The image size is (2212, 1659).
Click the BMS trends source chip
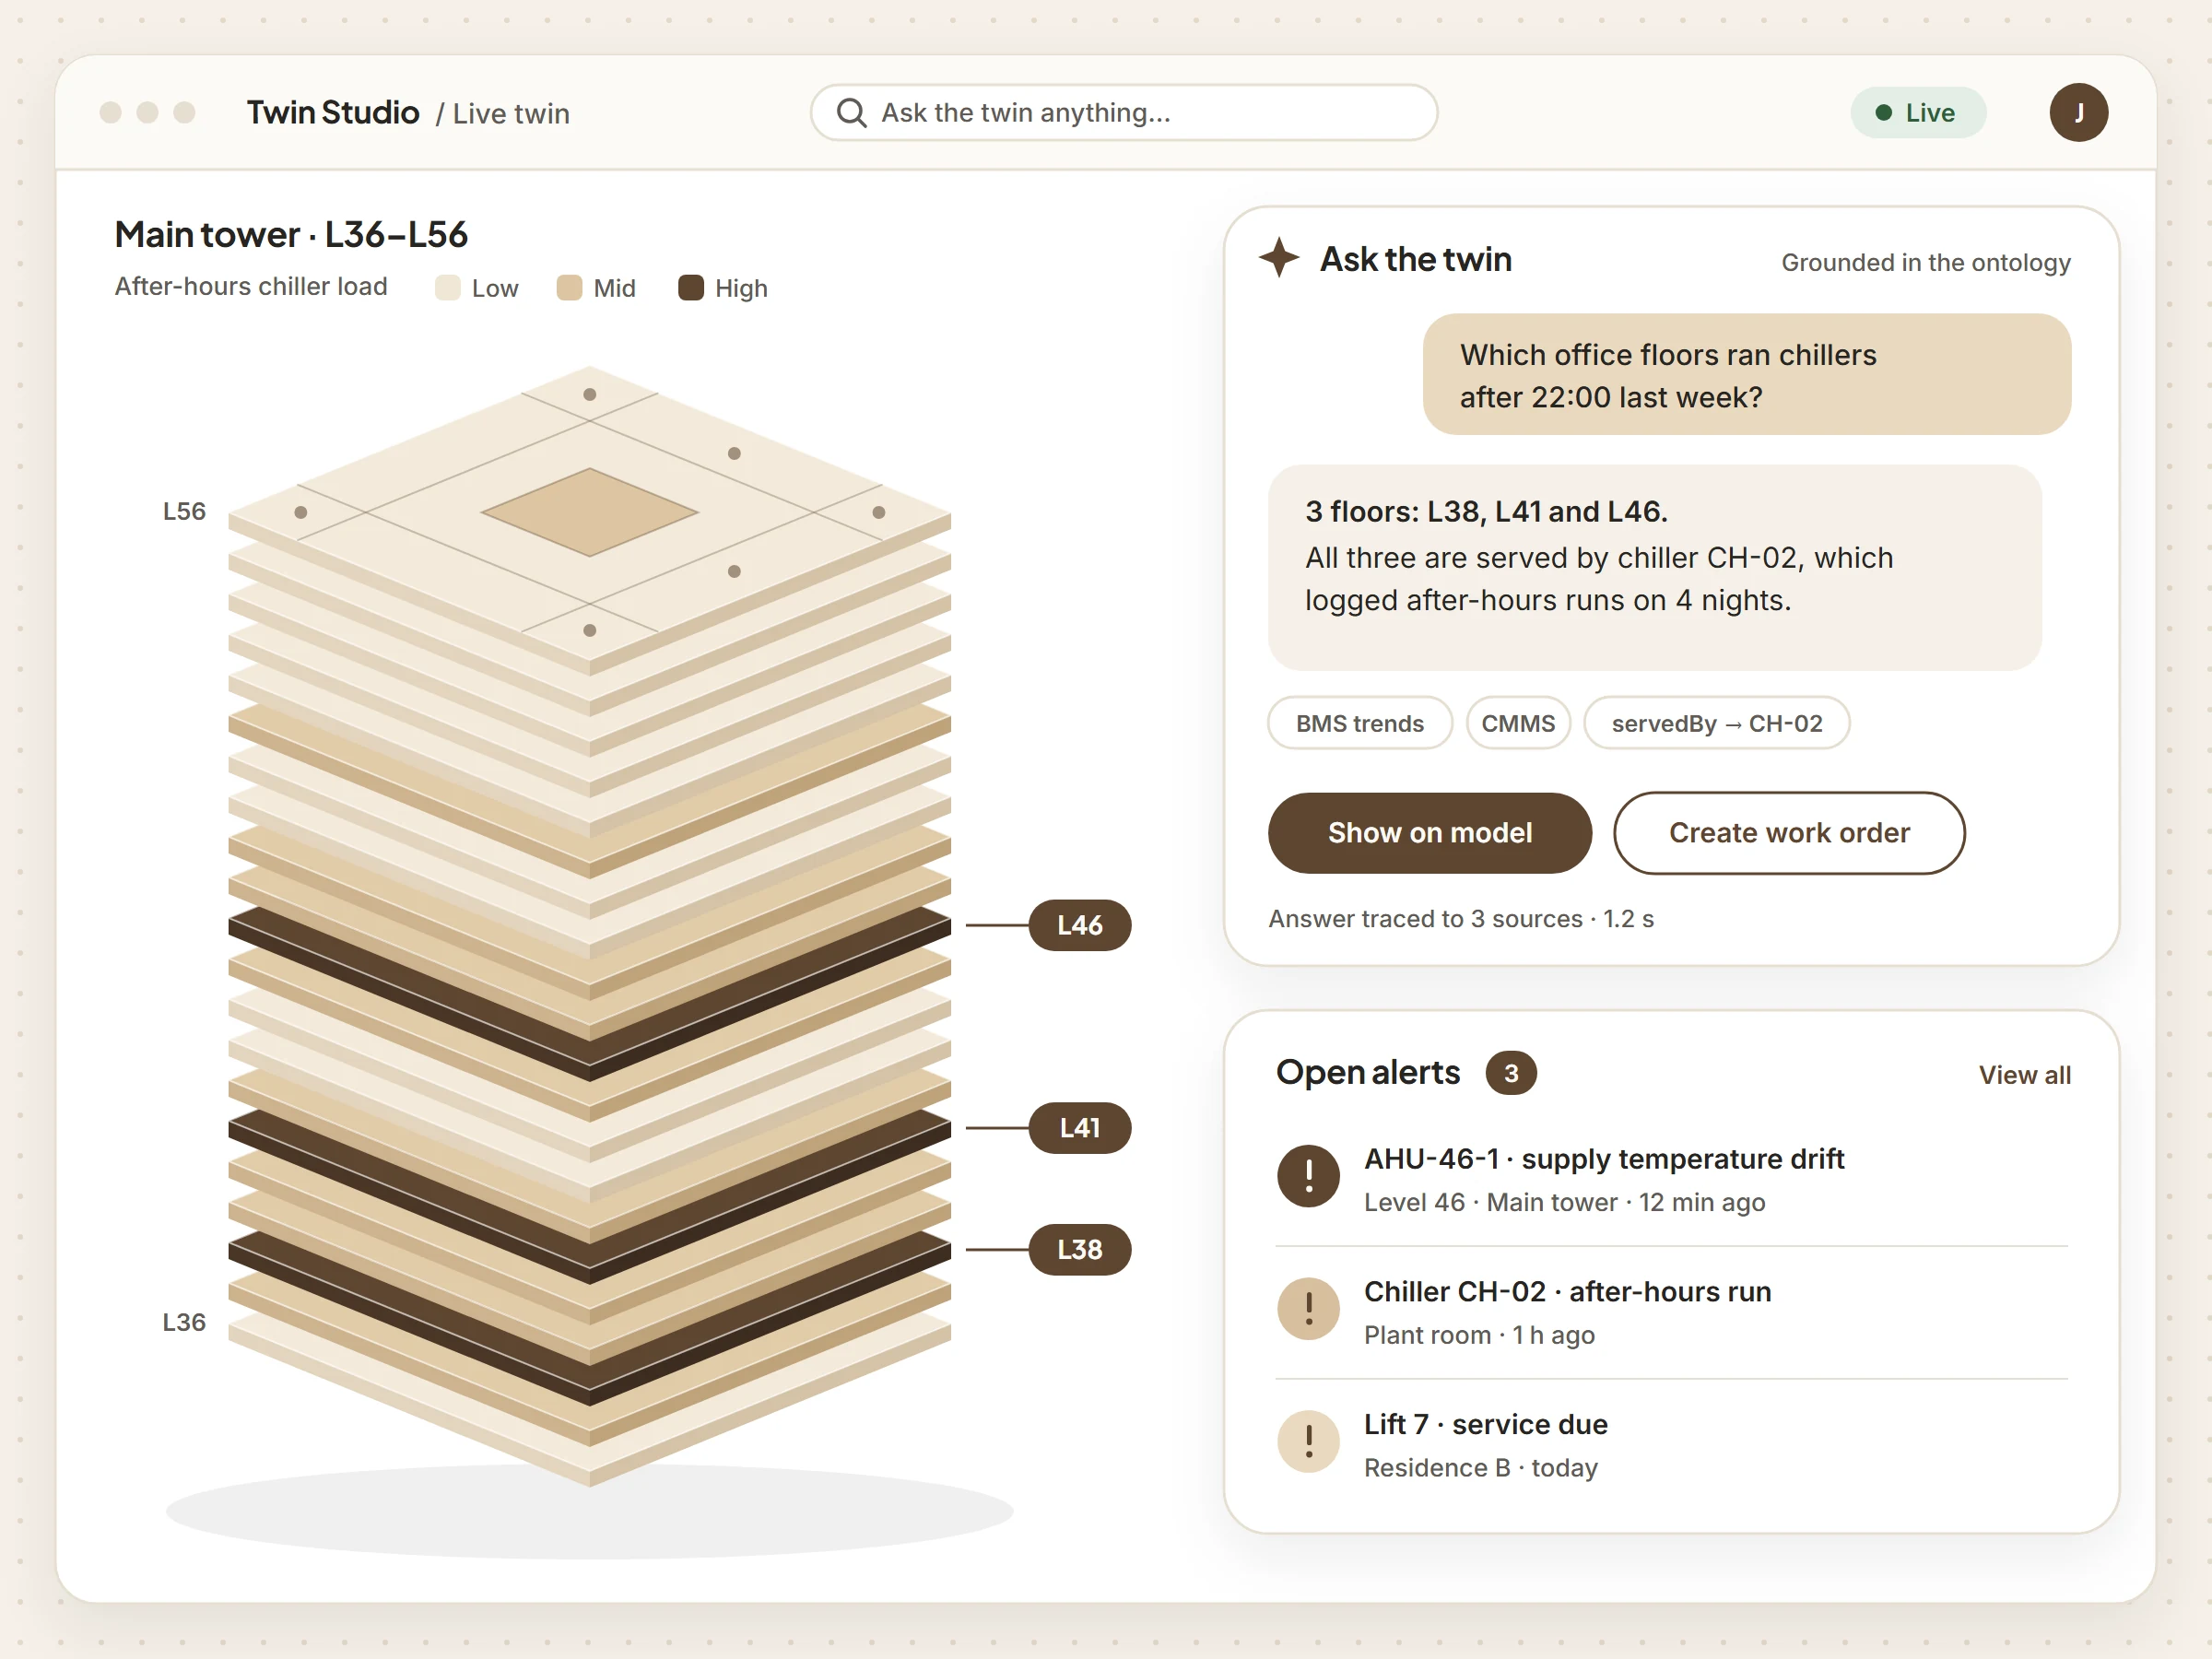tap(1359, 723)
